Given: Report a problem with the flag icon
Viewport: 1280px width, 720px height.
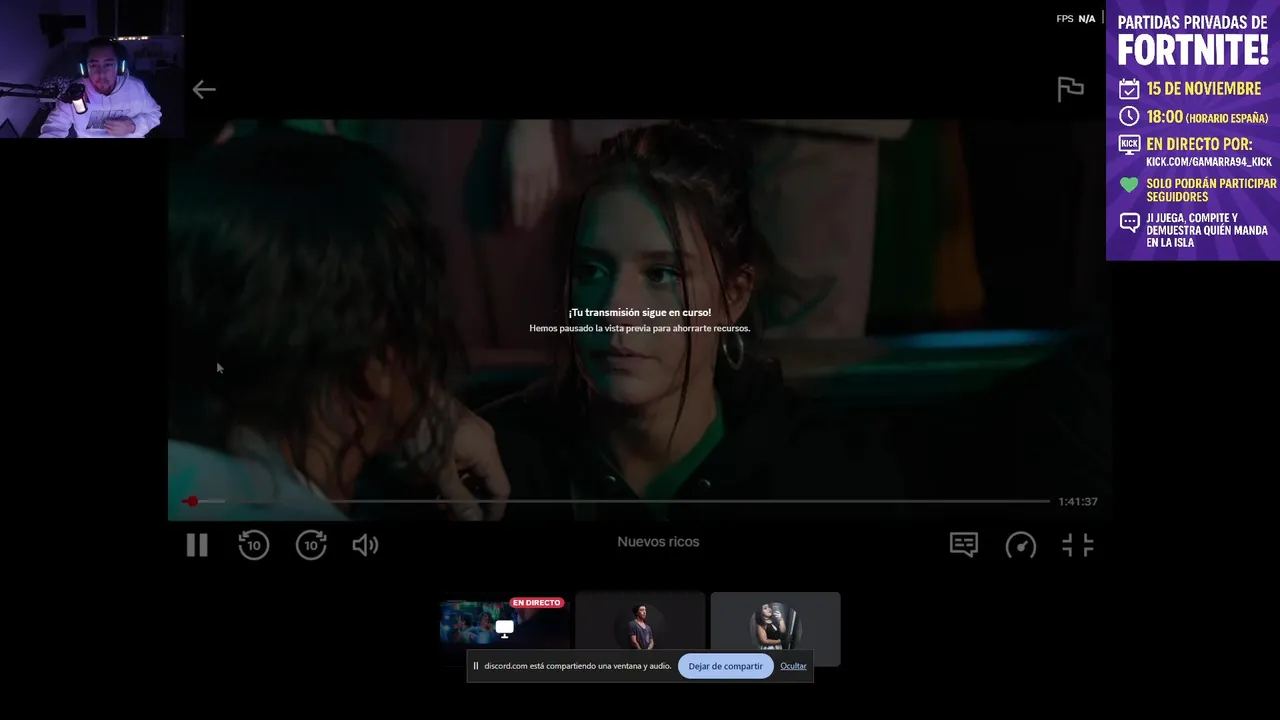Looking at the screenshot, I should (x=1071, y=89).
